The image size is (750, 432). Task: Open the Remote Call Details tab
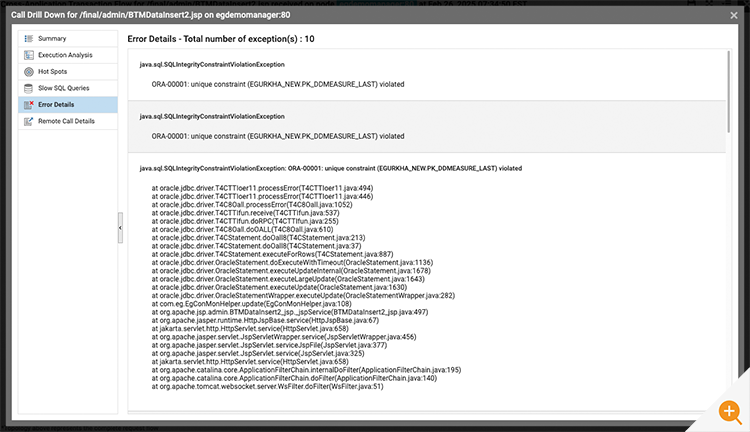(68, 121)
